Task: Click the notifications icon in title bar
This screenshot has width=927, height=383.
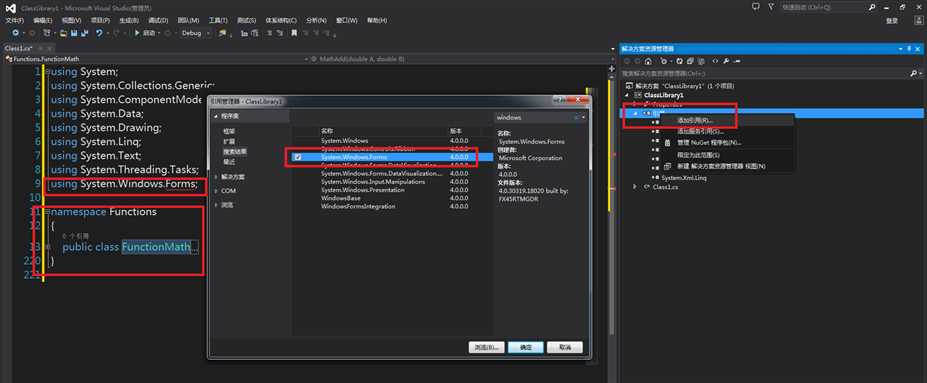Action: (x=755, y=7)
